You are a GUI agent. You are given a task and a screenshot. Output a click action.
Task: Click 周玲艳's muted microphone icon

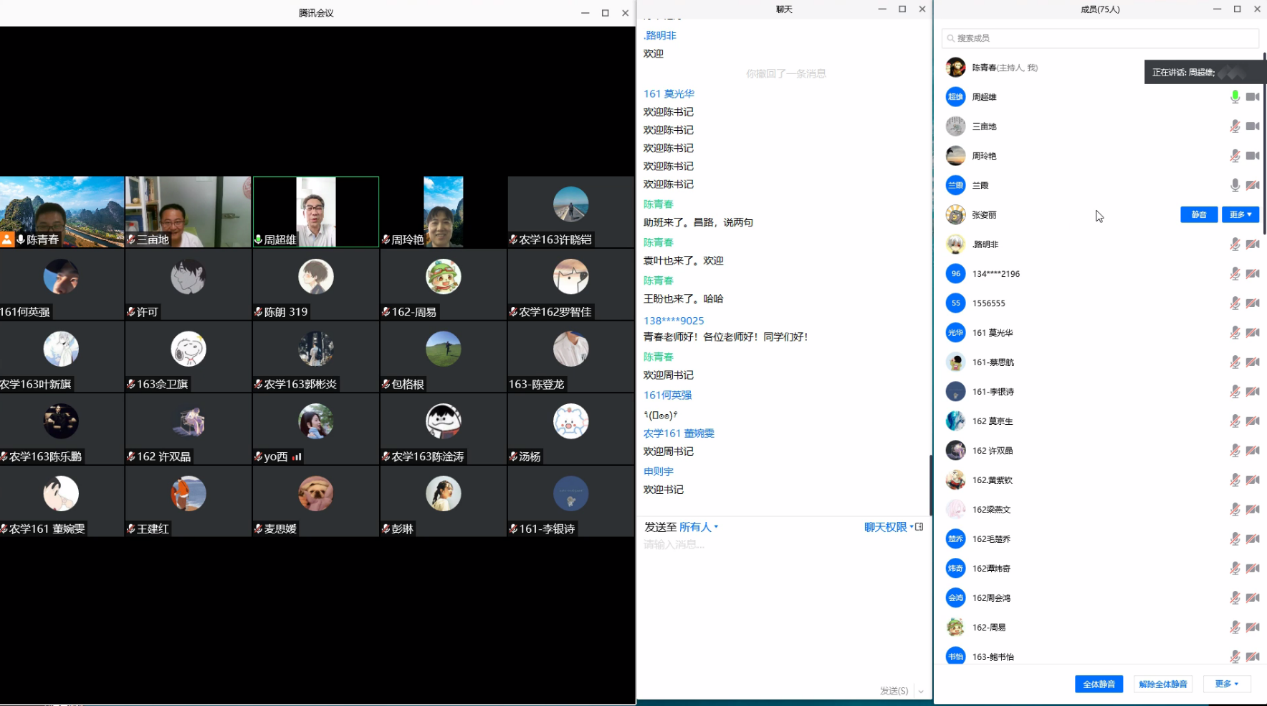[1235, 156]
